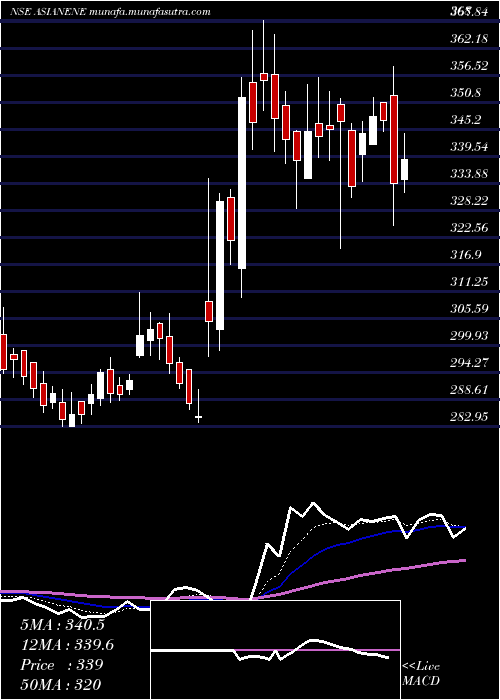Click the 50MA : 320 readout
The height and width of the screenshot is (700, 500).
click(61, 684)
